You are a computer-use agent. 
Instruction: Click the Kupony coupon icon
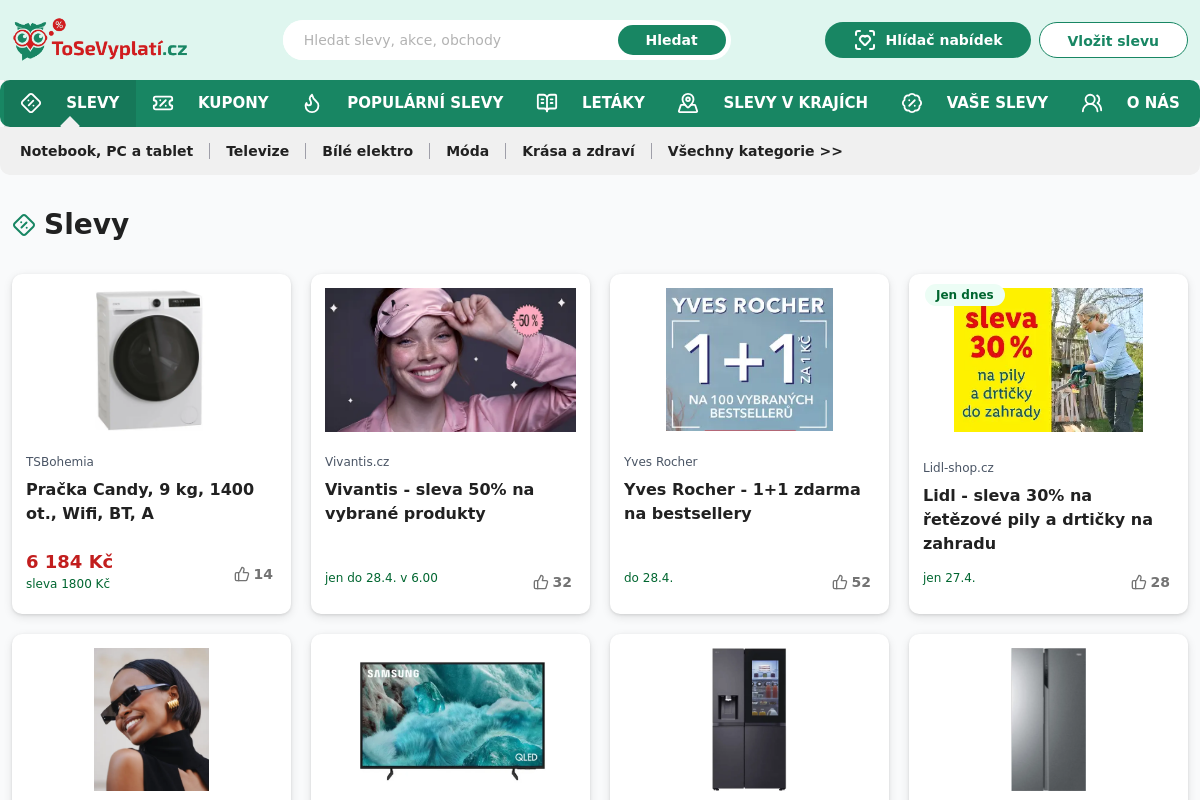click(163, 103)
